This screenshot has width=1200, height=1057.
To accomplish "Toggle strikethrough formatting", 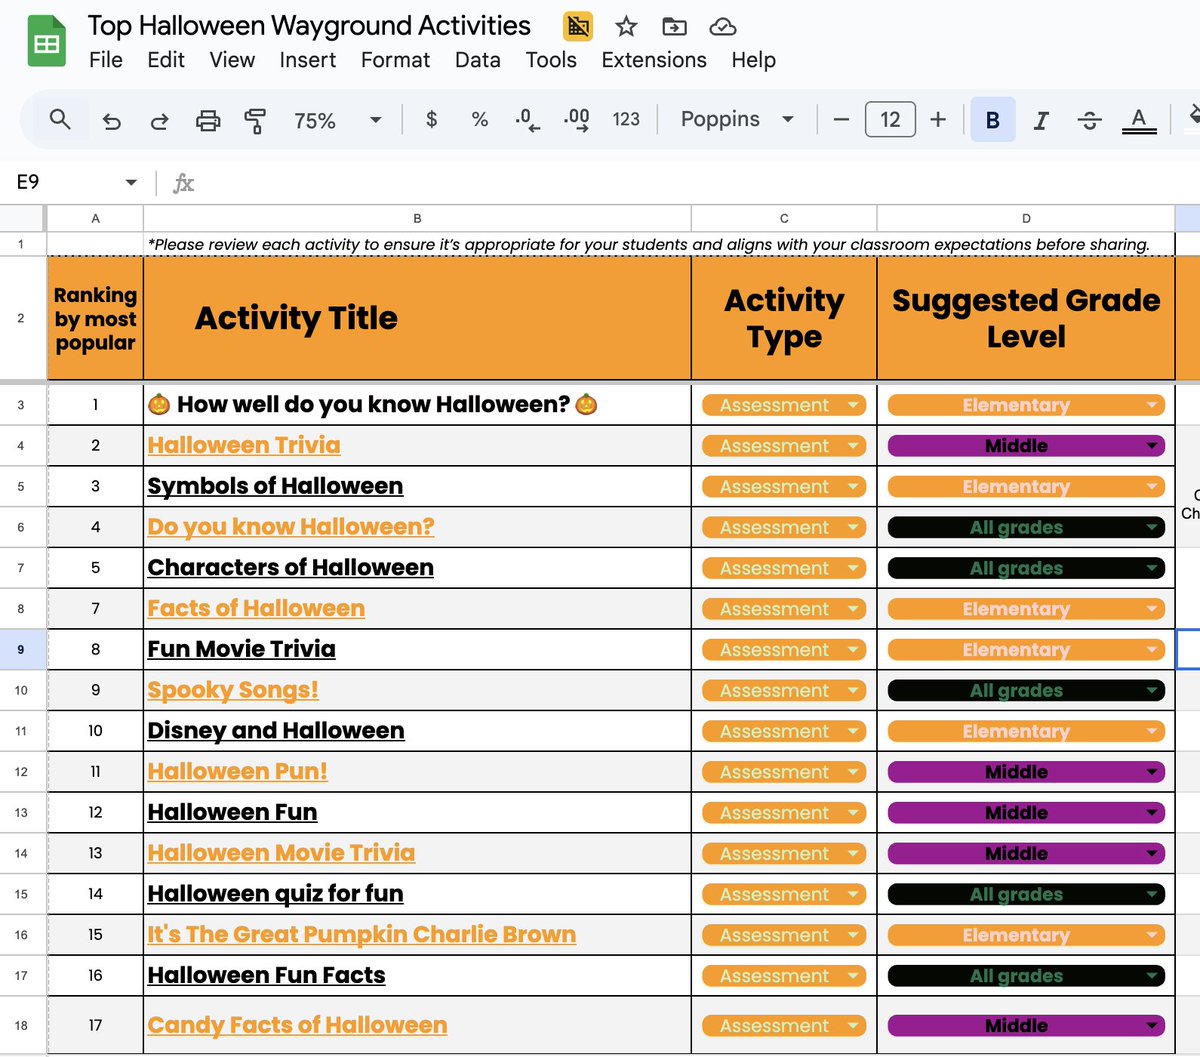I will pyautogui.click(x=1090, y=121).
